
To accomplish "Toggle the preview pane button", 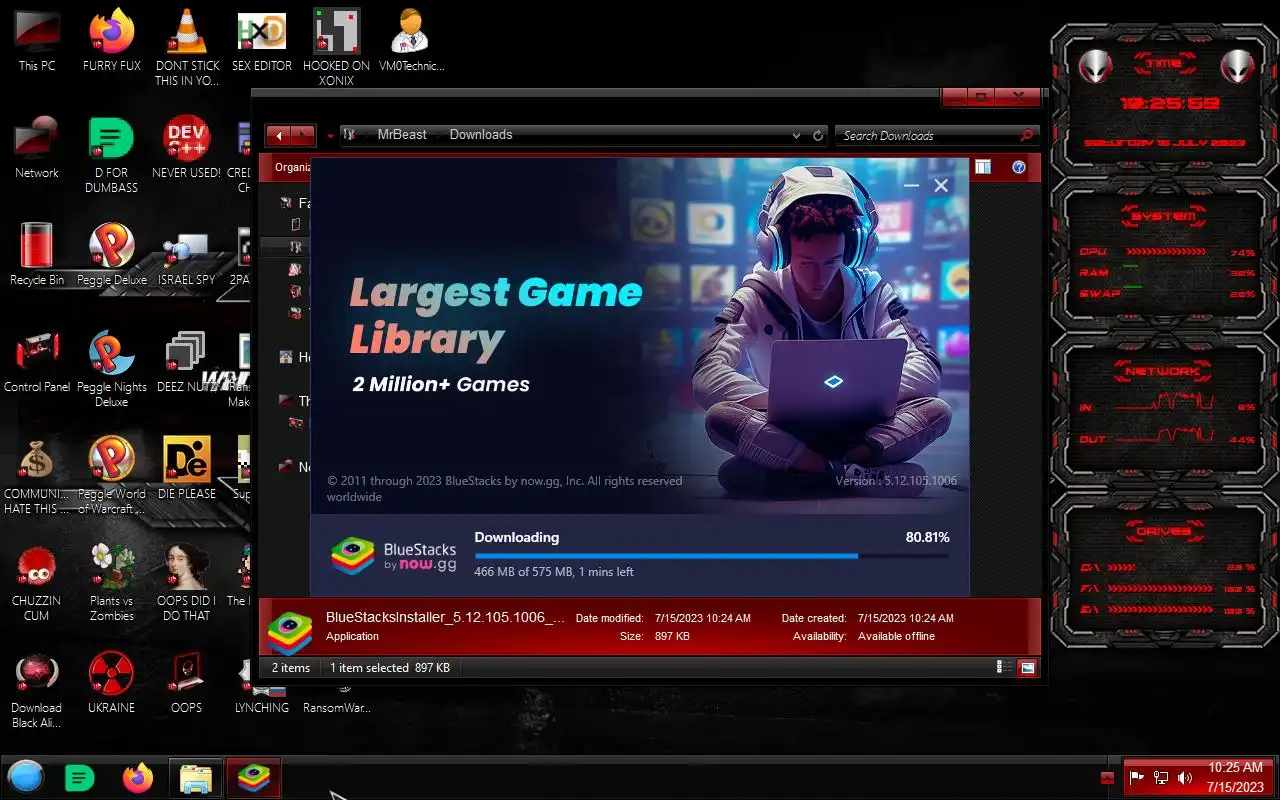I will (983, 167).
